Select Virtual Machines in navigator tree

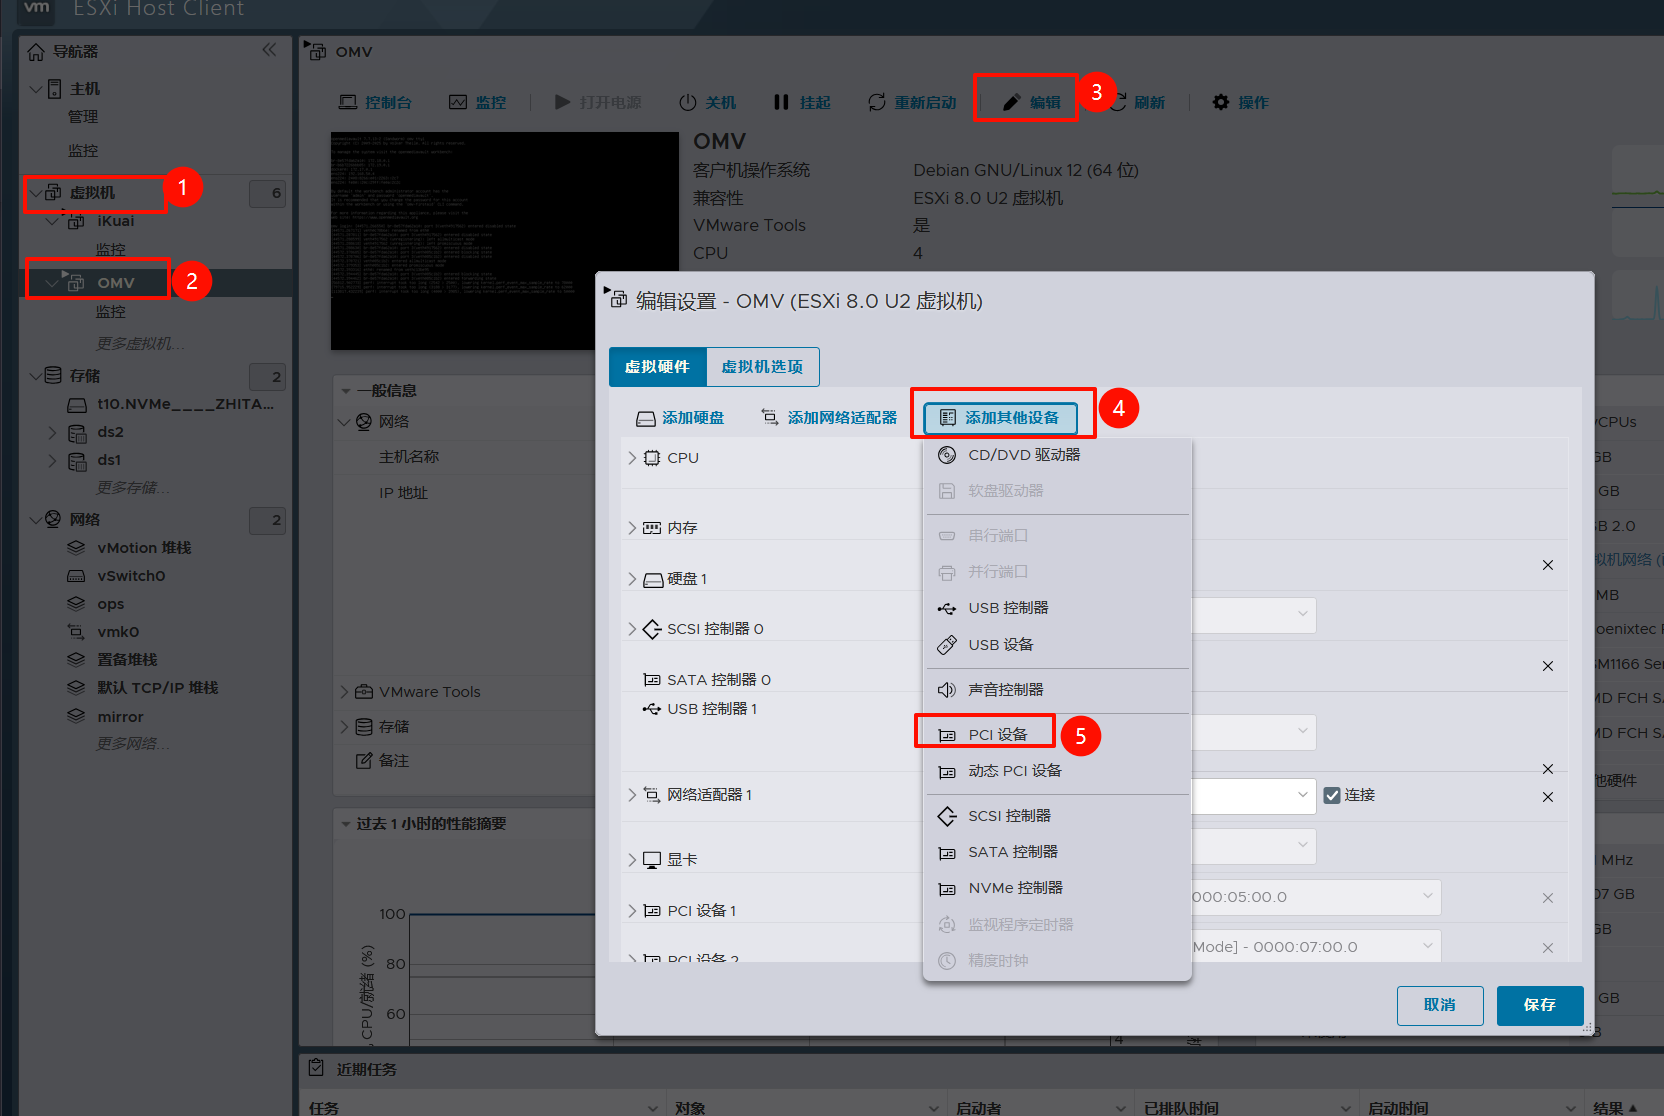point(92,193)
